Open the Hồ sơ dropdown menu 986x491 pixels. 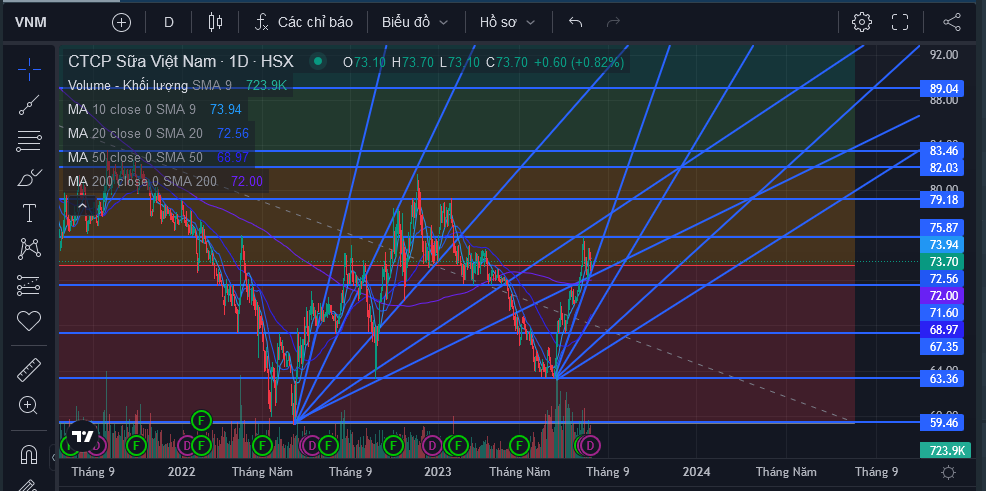[x=507, y=23]
